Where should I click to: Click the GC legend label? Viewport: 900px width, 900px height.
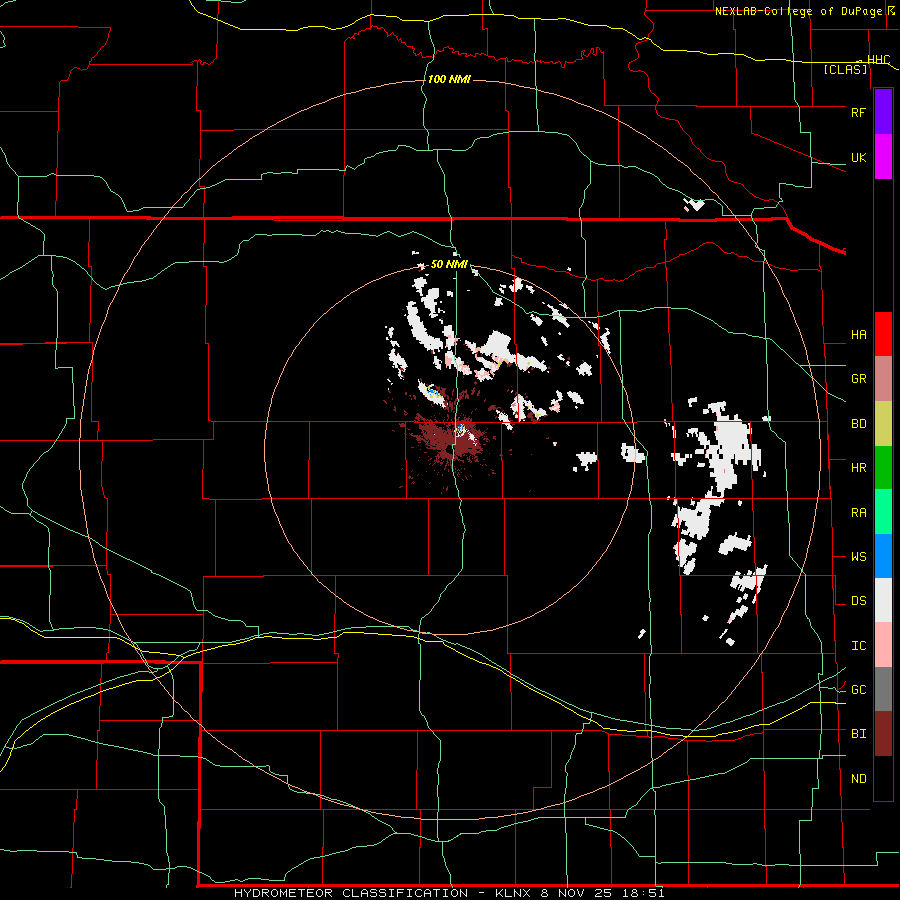tap(858, 690)
